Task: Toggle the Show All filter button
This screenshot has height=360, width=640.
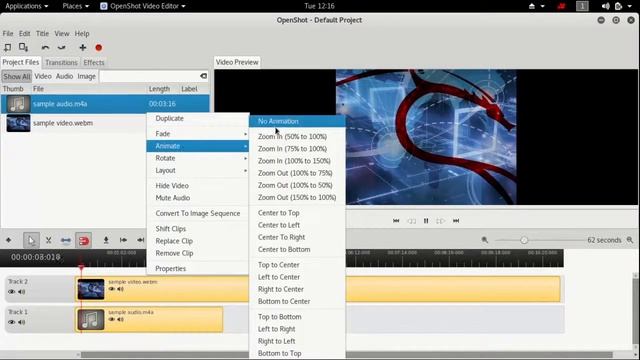Action: coord(16,76)
